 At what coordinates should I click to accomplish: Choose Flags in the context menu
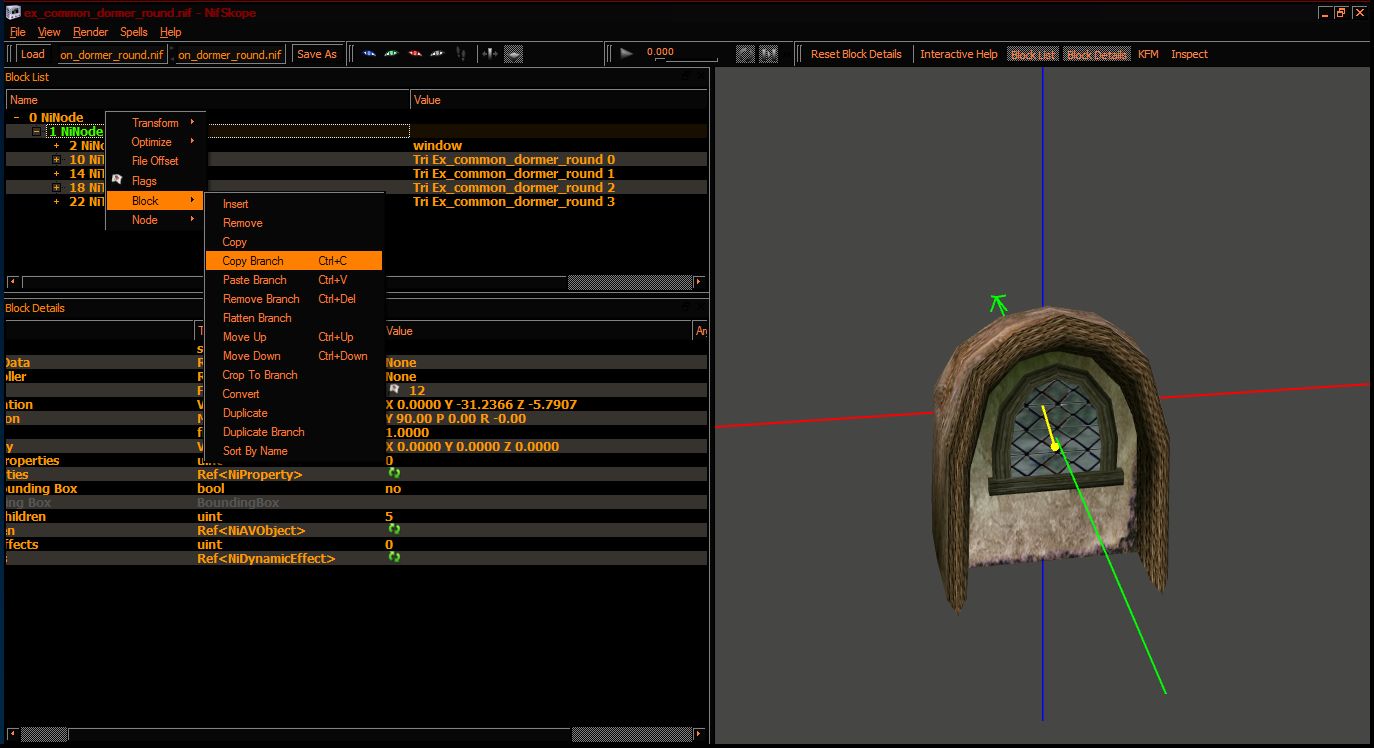pyautogui.click(x=155, y=181)
